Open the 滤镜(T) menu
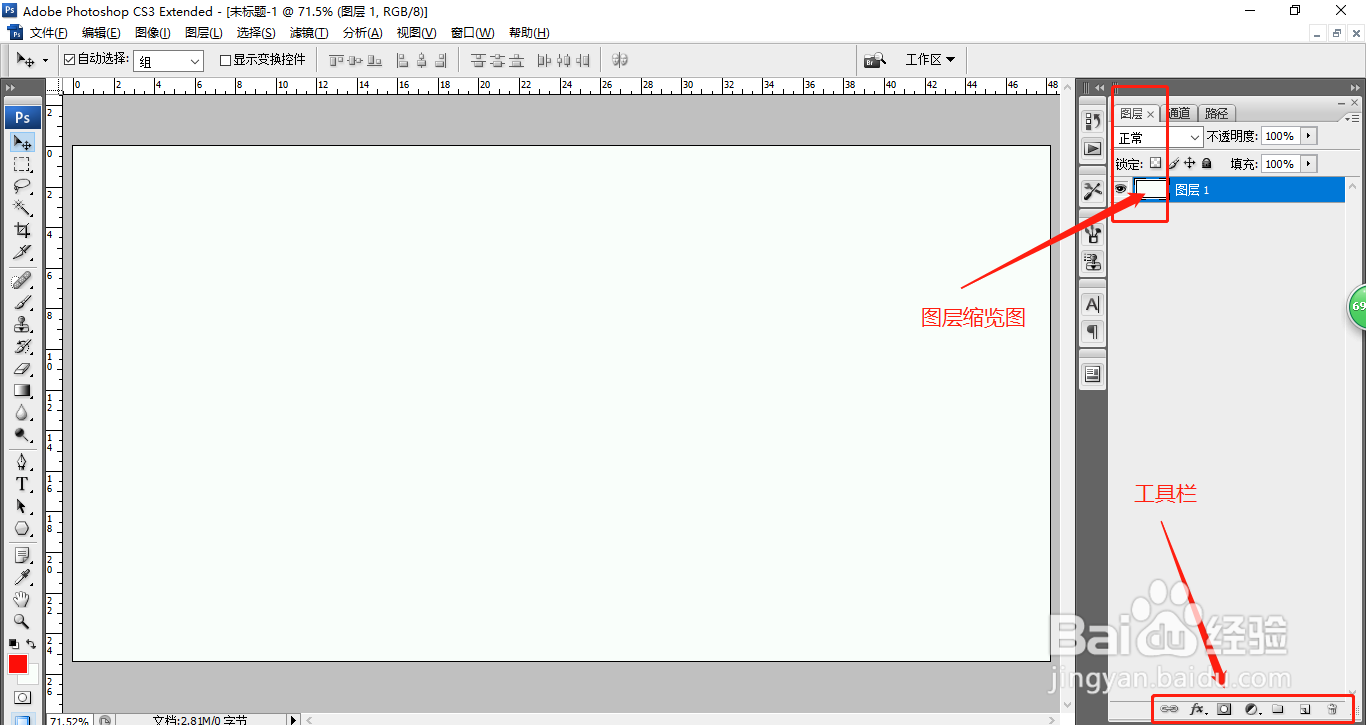1366x725 pixels. (309, 33)
